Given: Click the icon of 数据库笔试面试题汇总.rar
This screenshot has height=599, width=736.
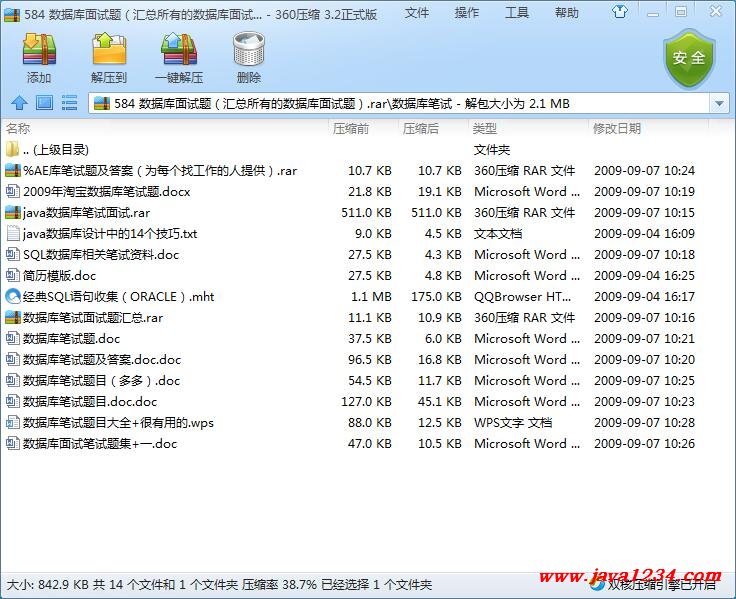Looking at the screenshot, I should [x=13, y=317].
